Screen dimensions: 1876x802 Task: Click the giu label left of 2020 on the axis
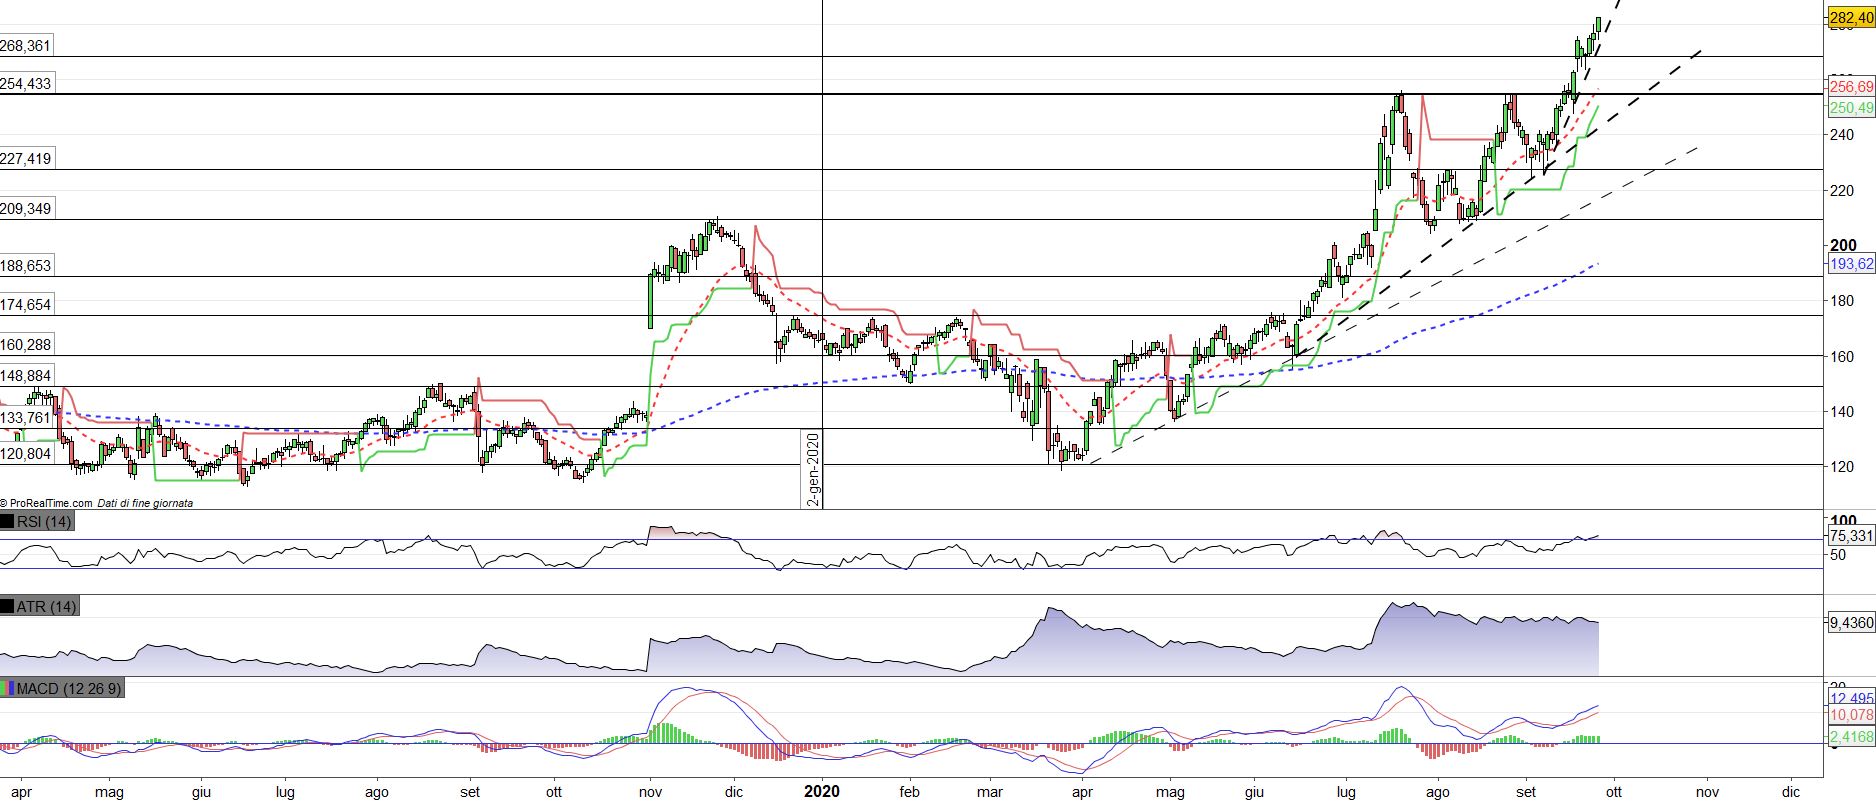point(201,792)
